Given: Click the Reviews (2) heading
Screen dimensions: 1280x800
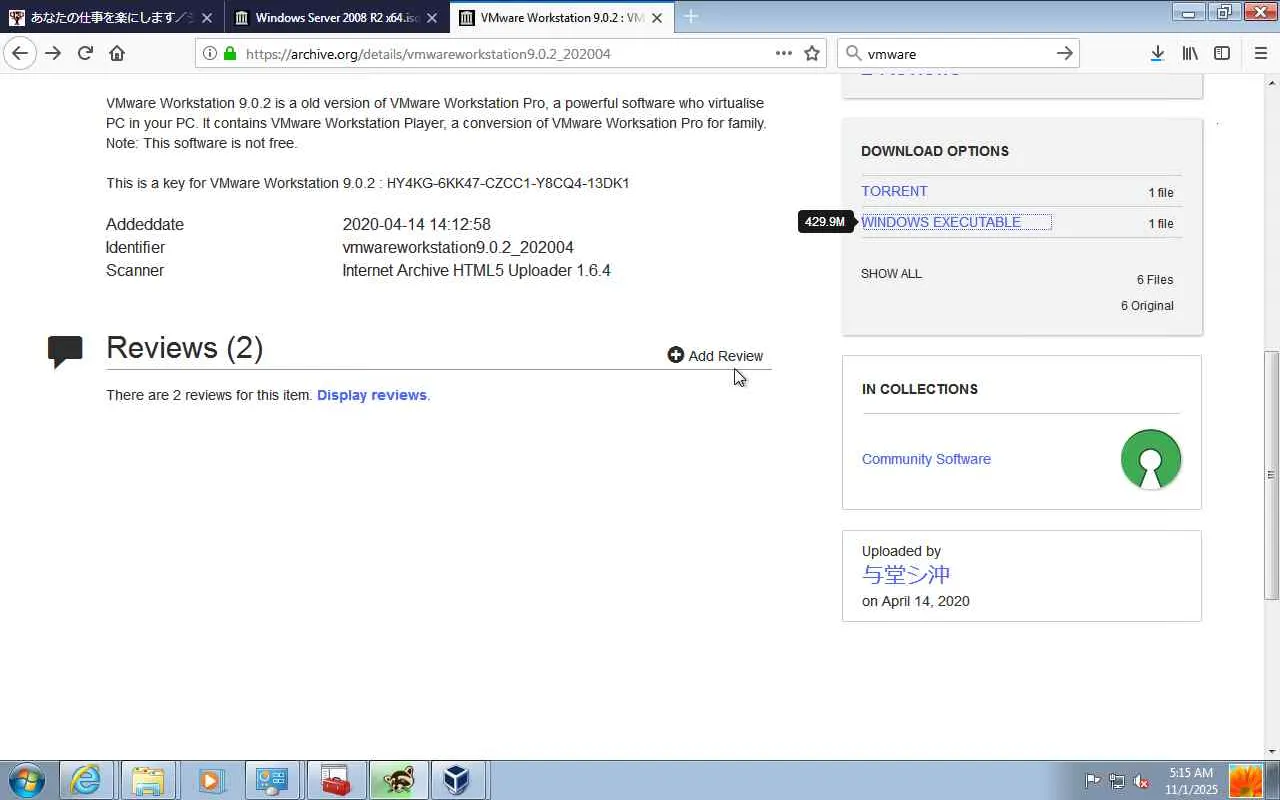Looking at the screenshot, I should [x=185, y=348].
